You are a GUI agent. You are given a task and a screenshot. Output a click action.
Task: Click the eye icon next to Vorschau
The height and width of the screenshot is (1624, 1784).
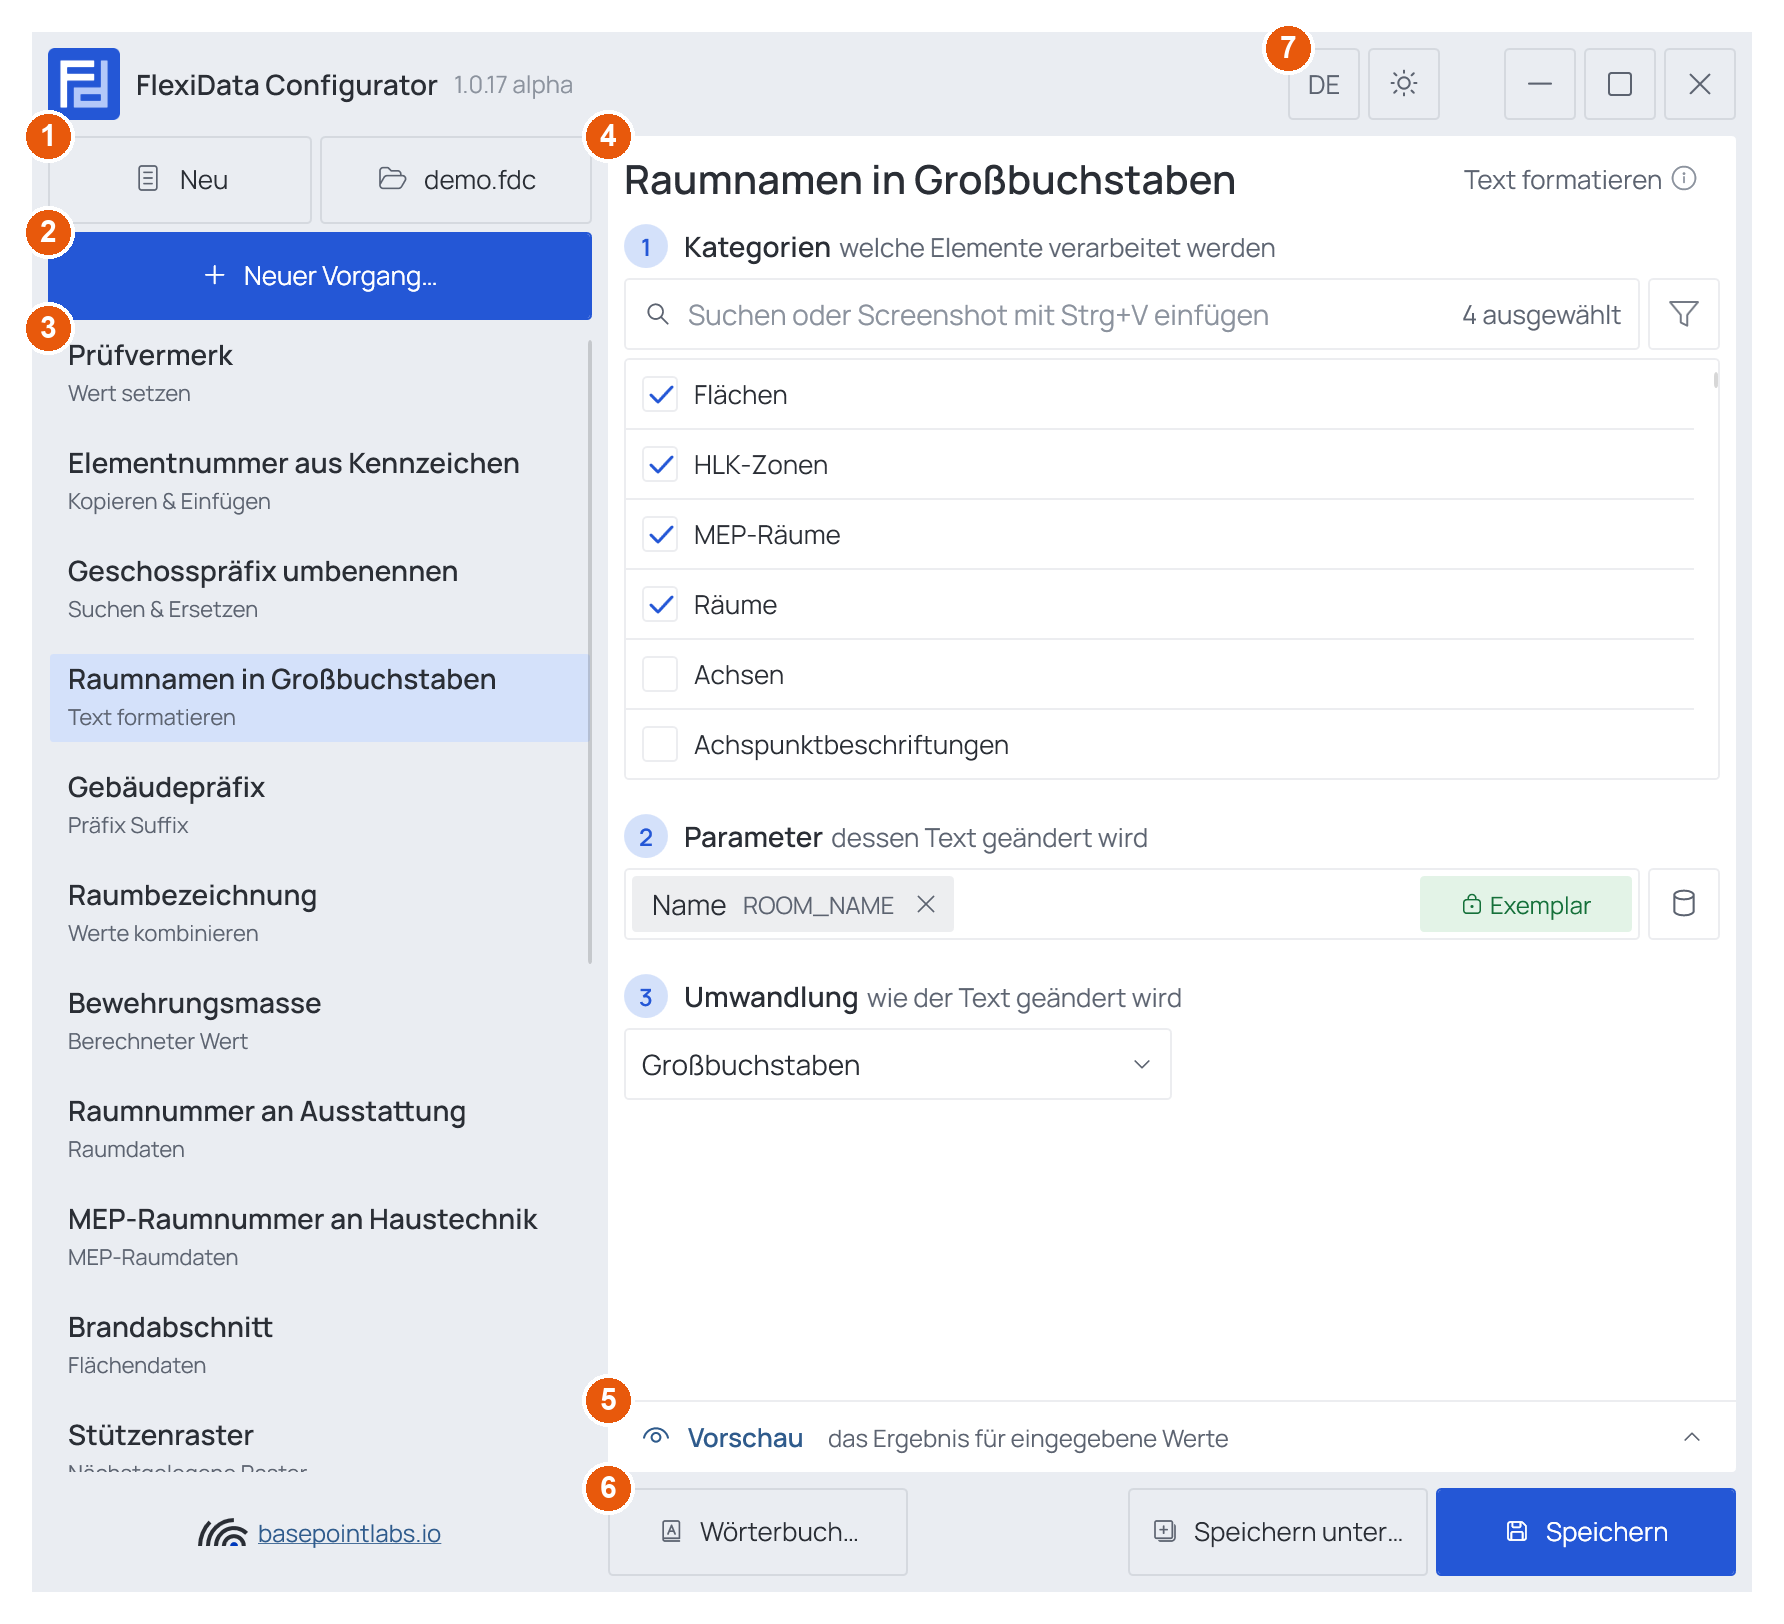[x=656, y=1437]
